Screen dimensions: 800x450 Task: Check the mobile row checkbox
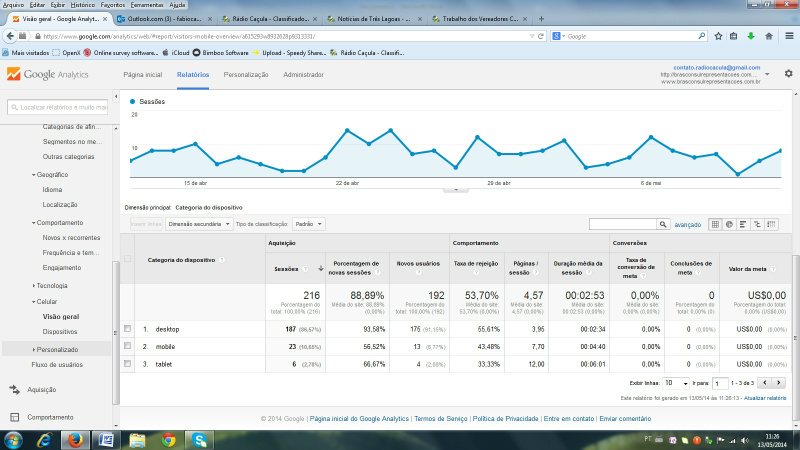pos(127,346)
